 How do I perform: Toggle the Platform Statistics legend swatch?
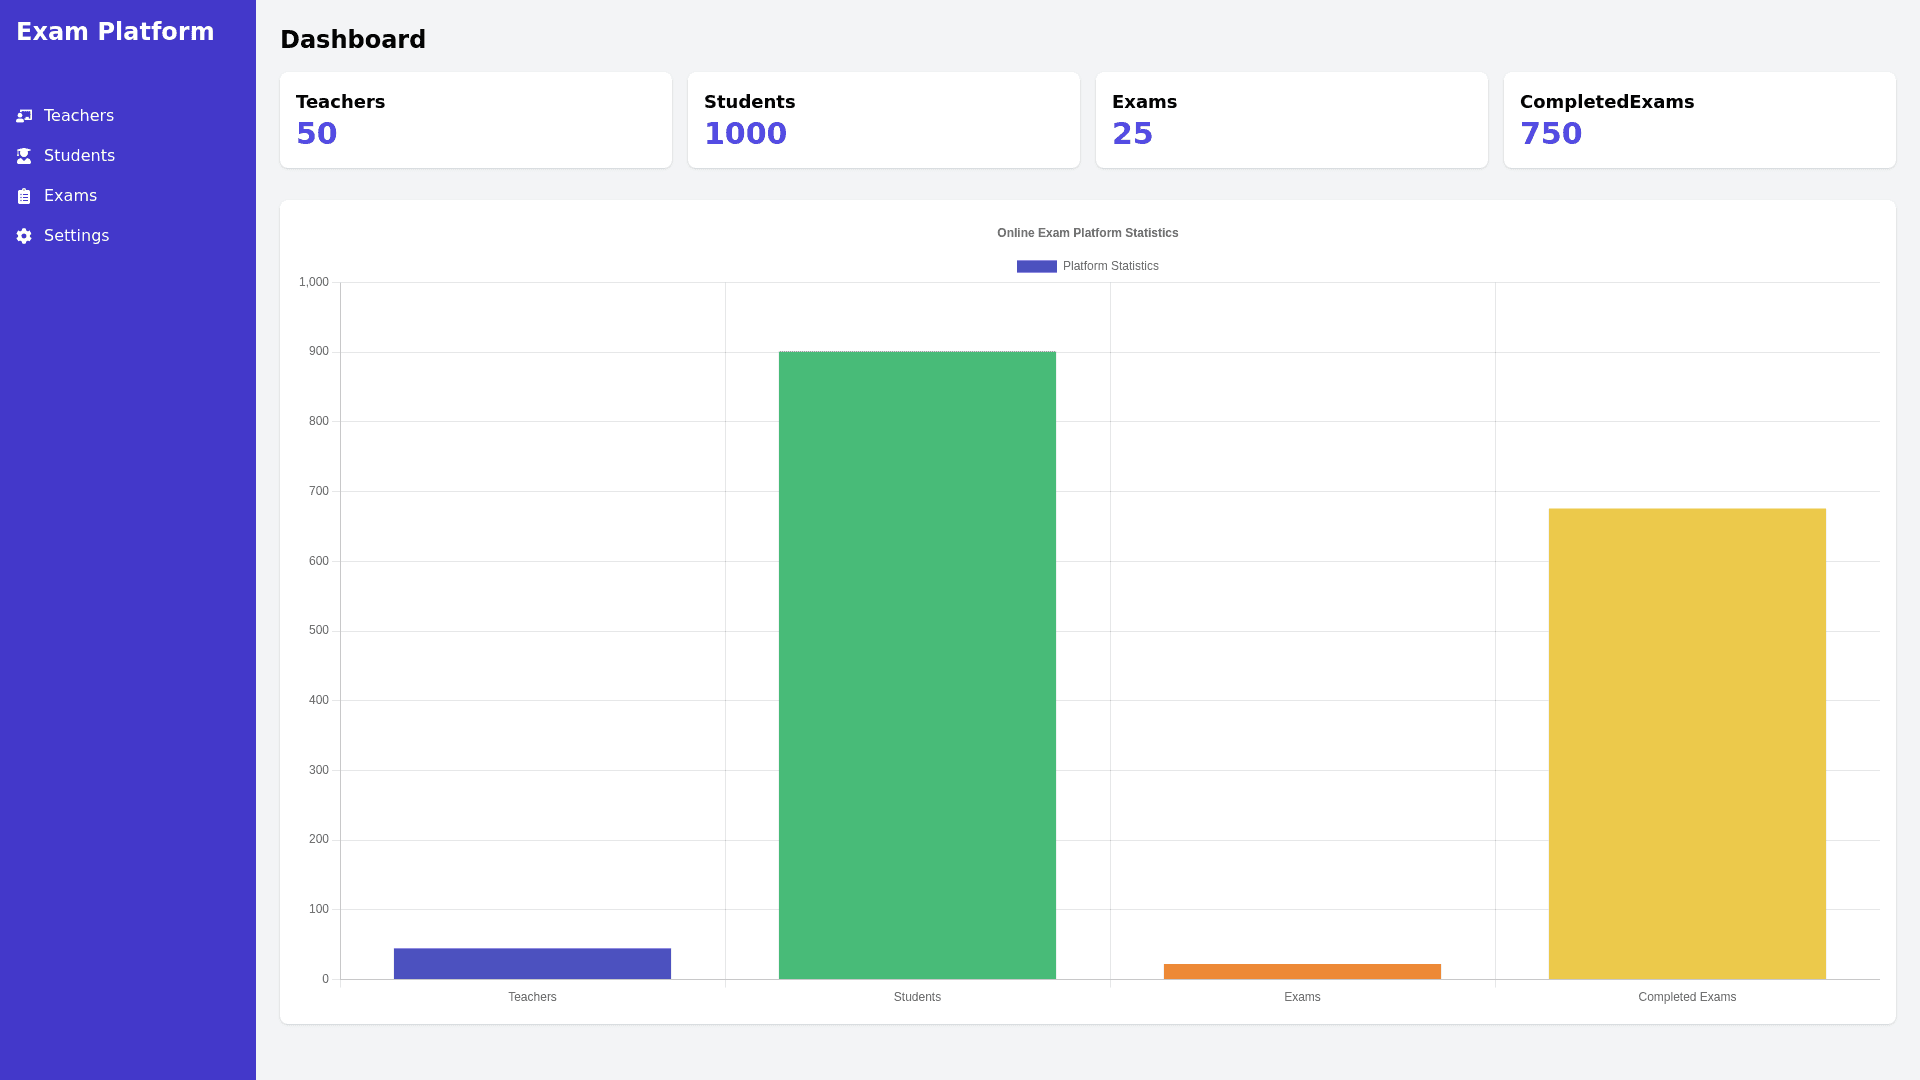pos(1036,266)
